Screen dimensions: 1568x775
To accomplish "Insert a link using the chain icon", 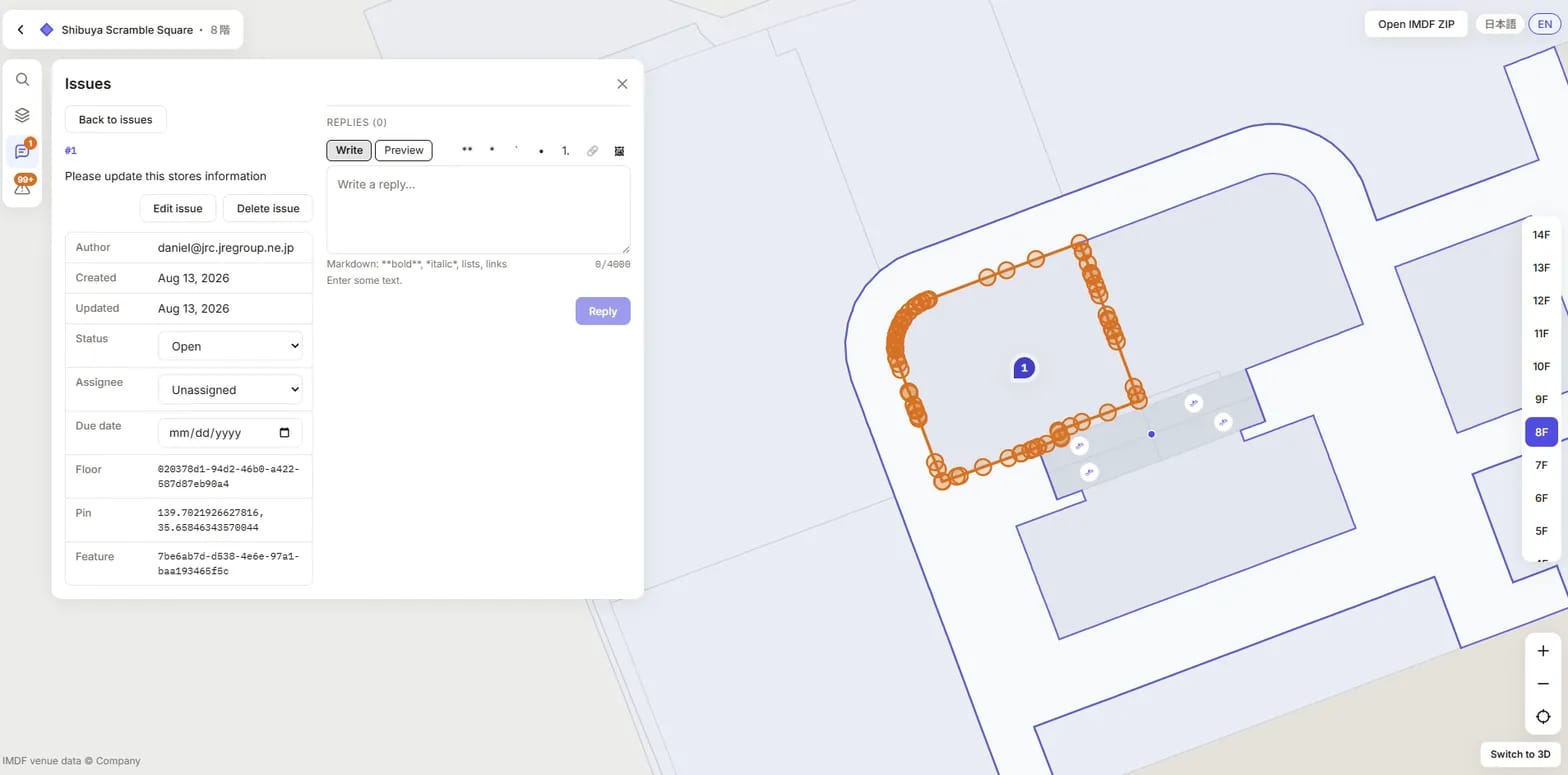I will (x=592, y=151).
